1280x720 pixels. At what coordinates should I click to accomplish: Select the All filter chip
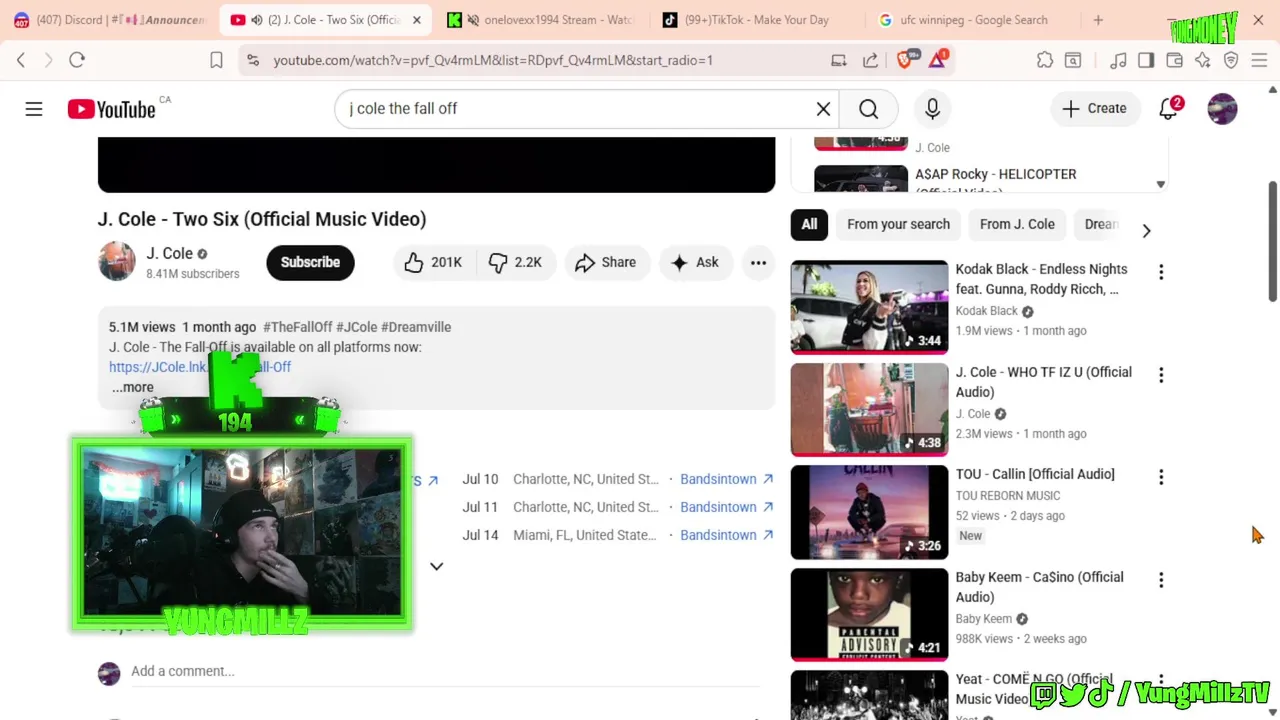point(809,224)
